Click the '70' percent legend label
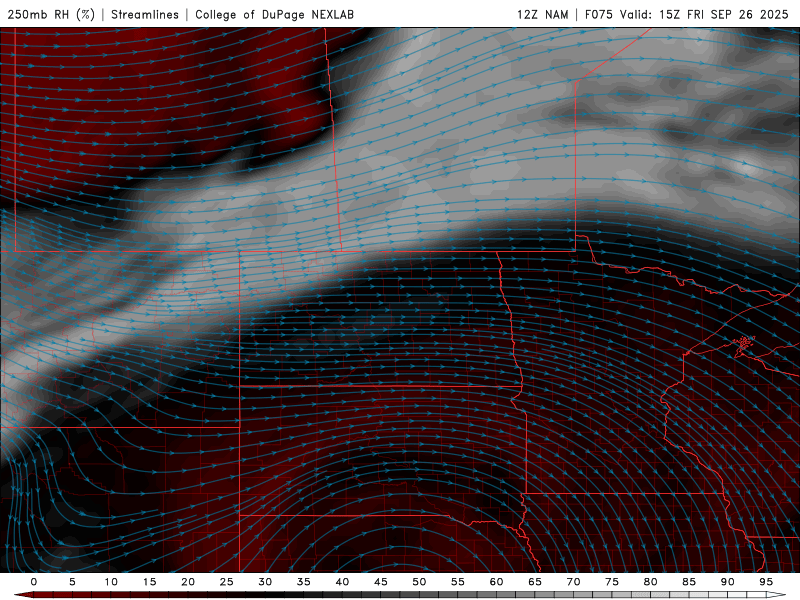The image size is (800, 600). 573,582
